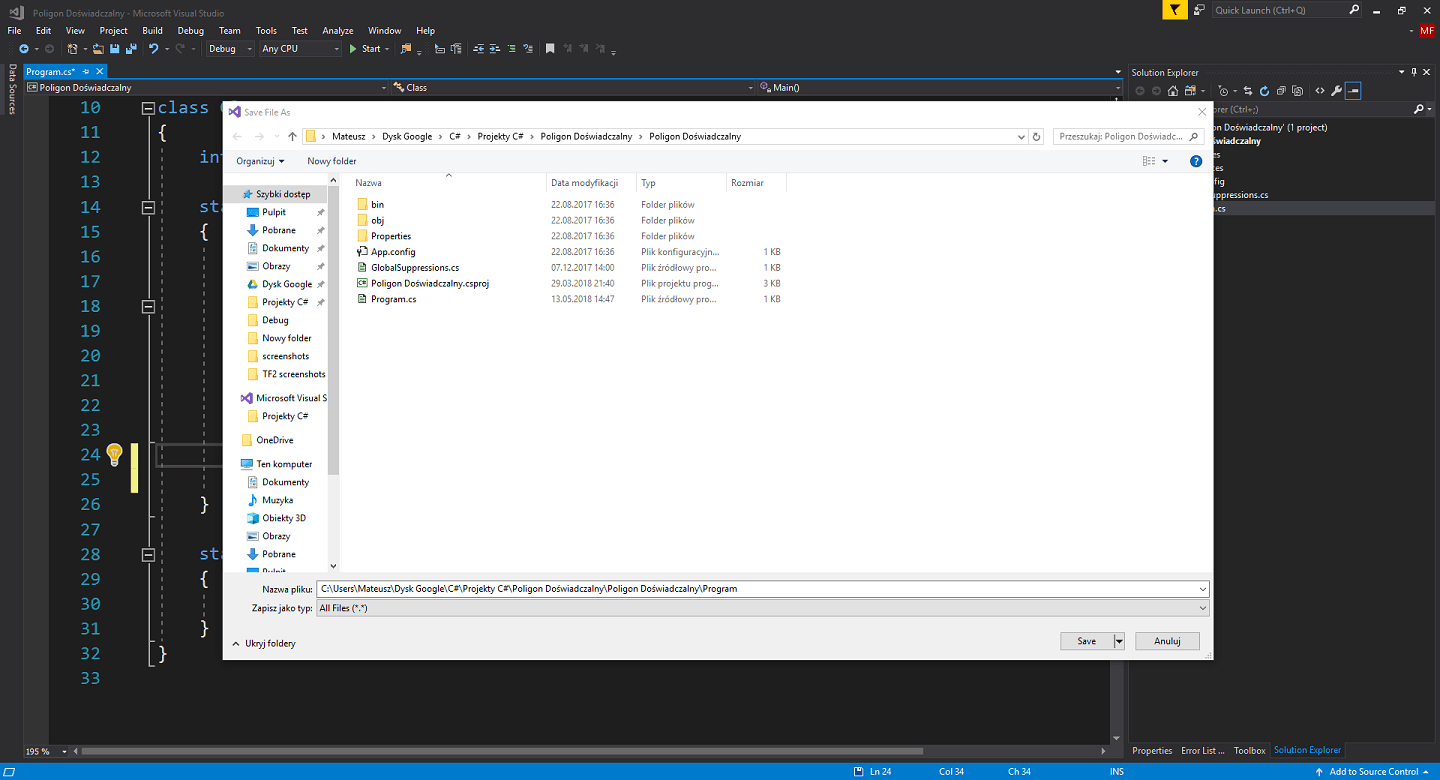Click the Quick Actions lightbulb near line 24
Viewport: 1440px width, 780px height.
coord(113,454)
